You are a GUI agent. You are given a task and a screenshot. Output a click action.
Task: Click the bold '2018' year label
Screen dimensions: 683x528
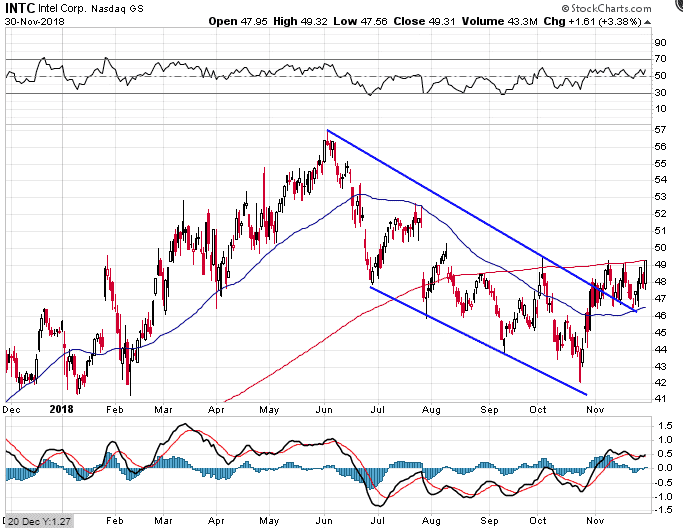61,409
